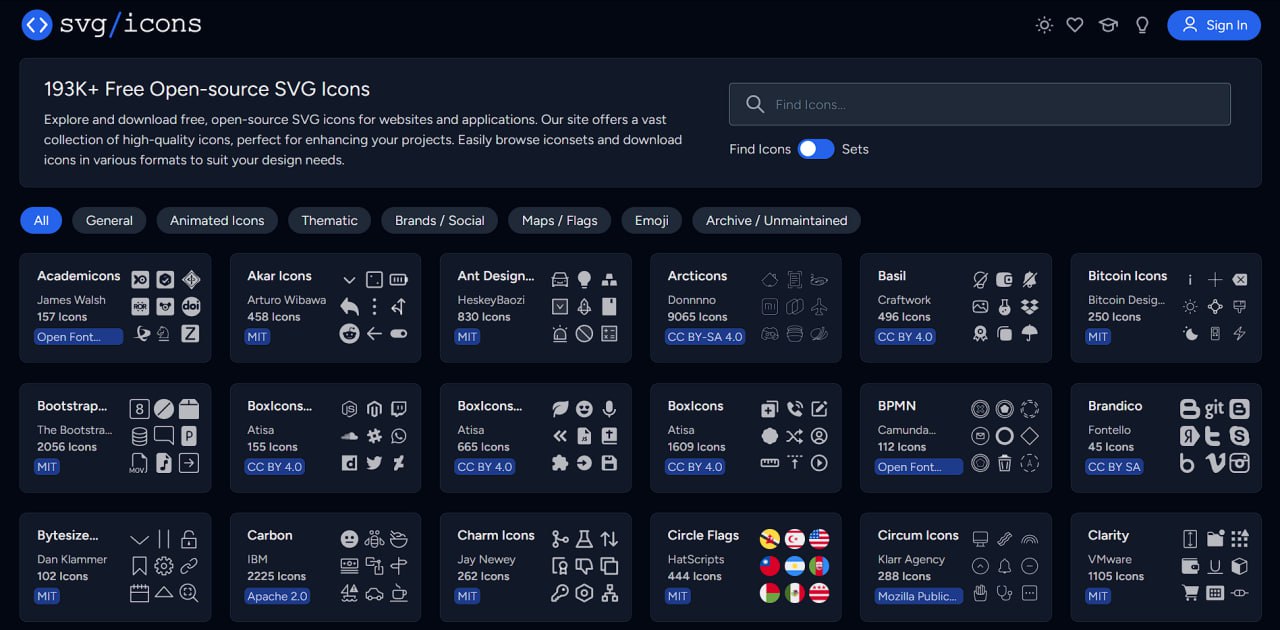The height and width of the screenshot is (630, 1280).
Task: Select the Skype icon in the Brandico card
Action: pyautogui.click(x=1240, y=436)
